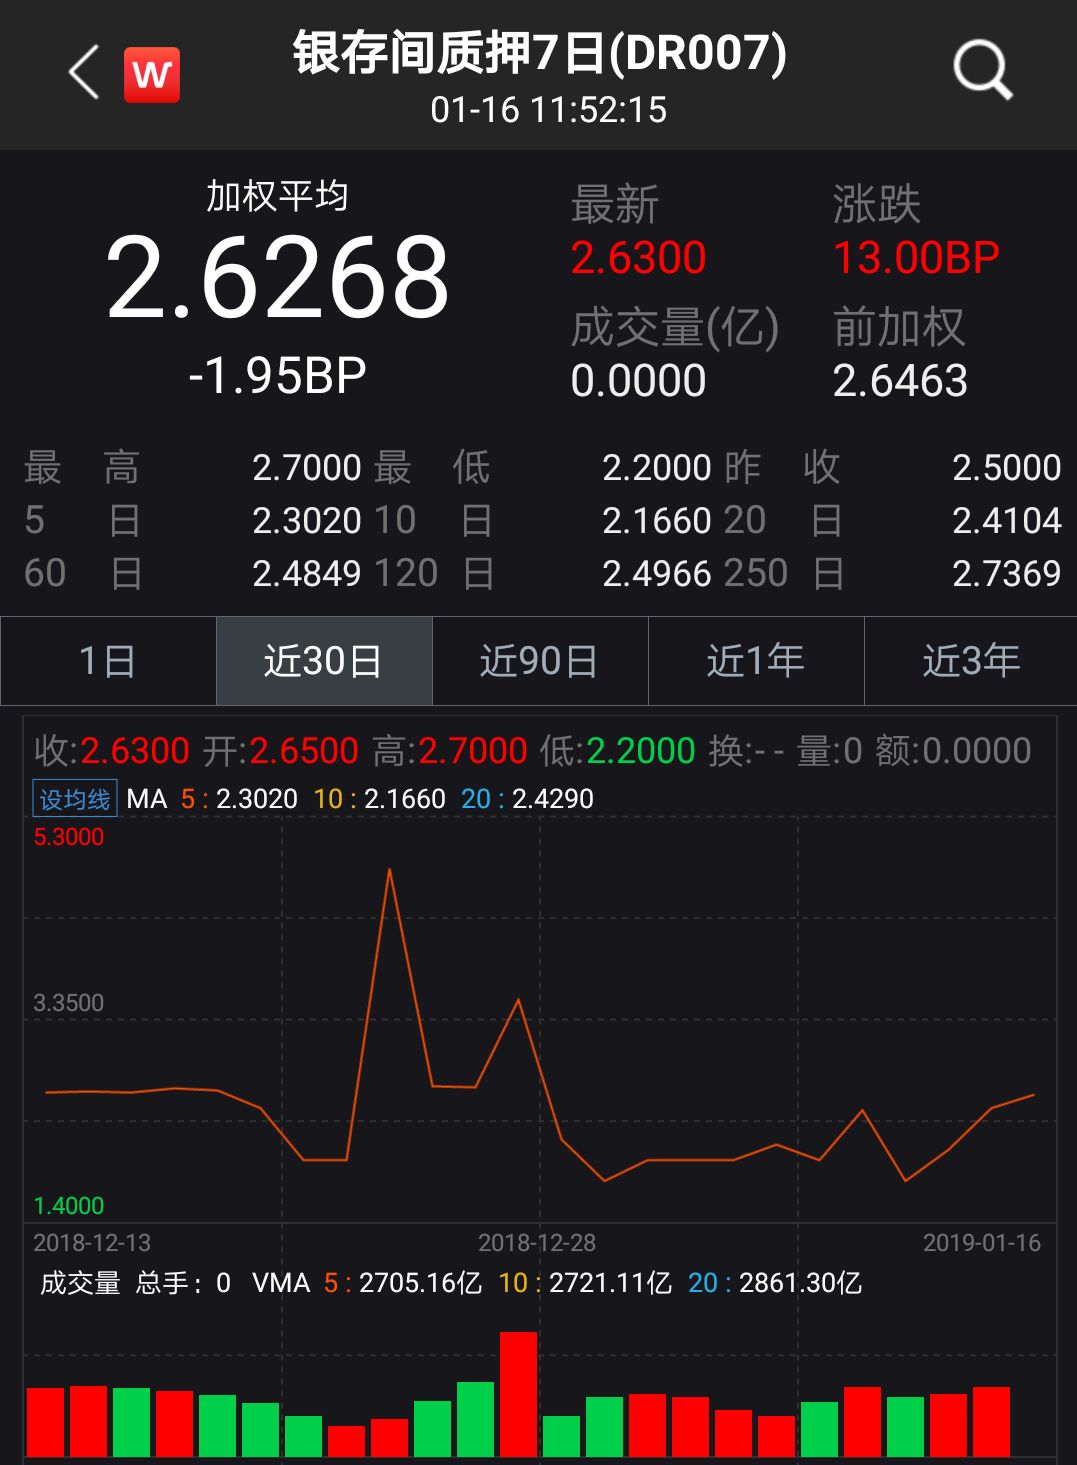Open the 近1年 chart range
1077x1465 pixels.
coord(756,661)
